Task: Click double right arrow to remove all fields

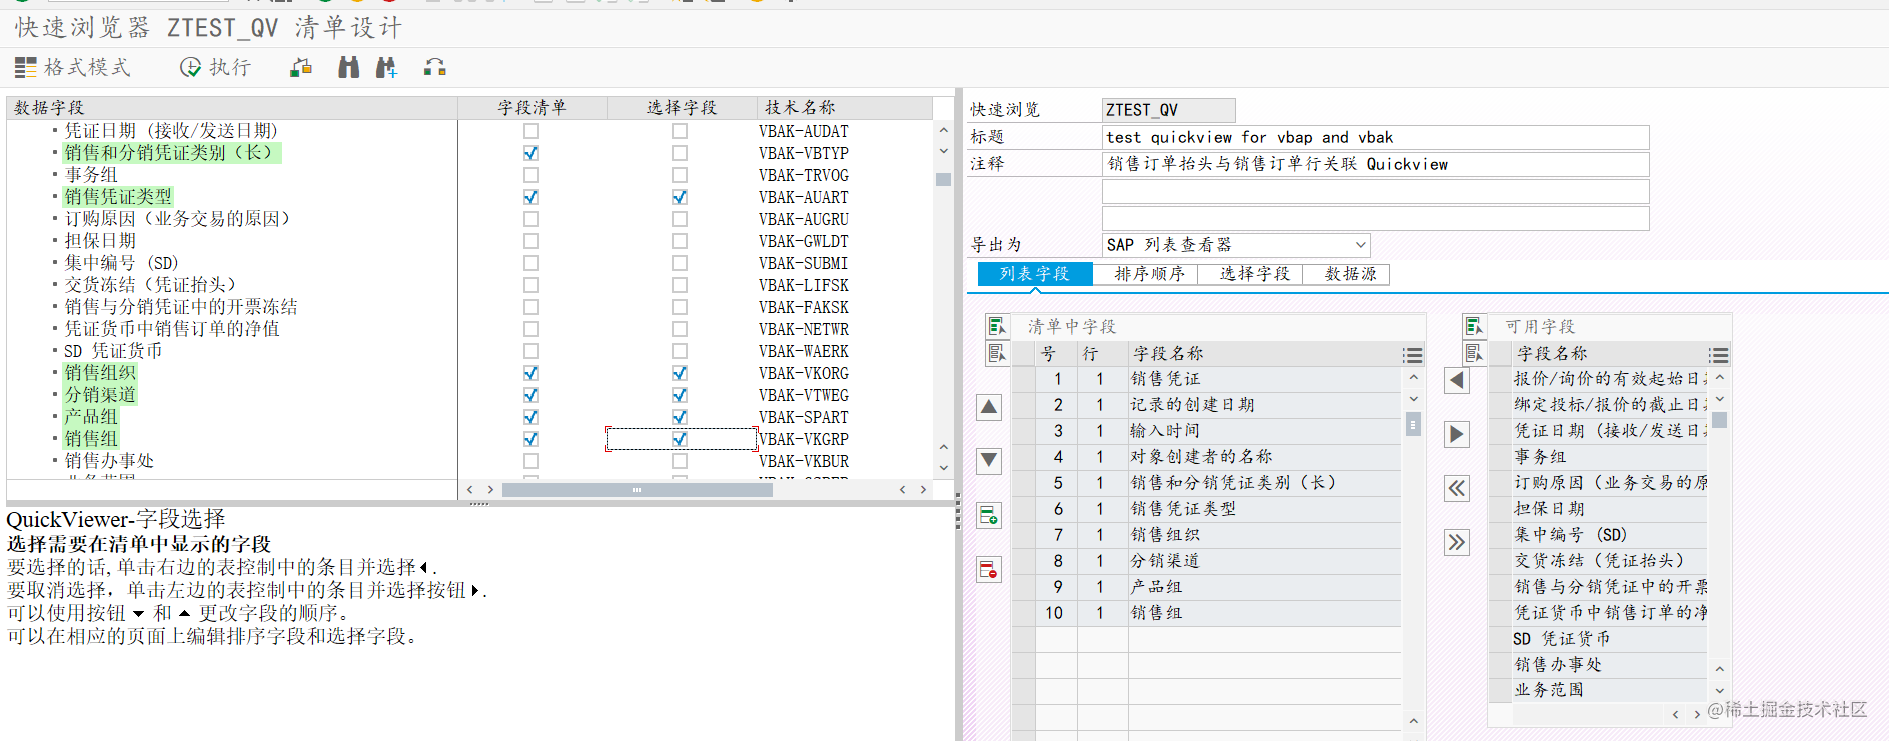Action: tap(1457, 542)
